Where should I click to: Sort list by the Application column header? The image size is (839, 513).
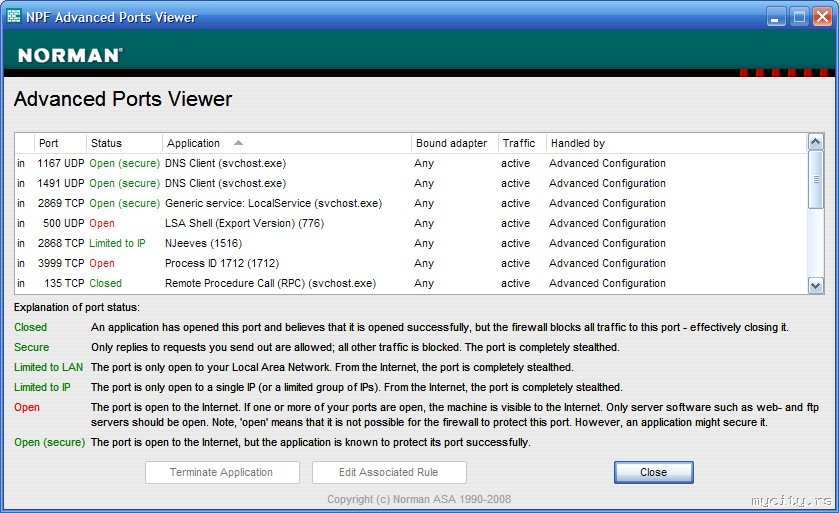click(287, 143)
